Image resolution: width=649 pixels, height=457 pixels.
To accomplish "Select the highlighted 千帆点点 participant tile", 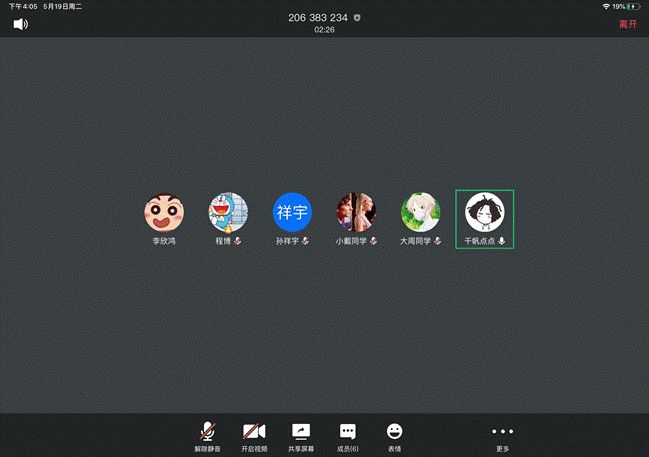I will [484, 218].
